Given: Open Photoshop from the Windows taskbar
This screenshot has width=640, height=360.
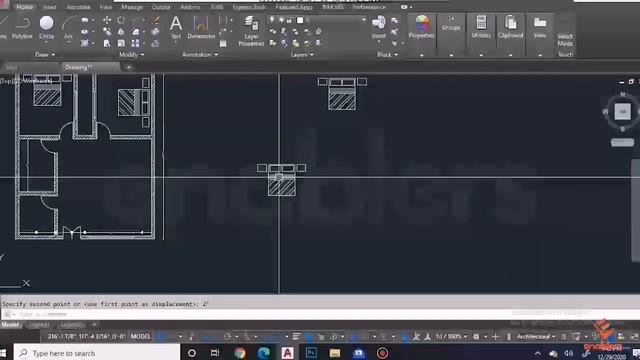Looking at the screenshot, I should pos(311,353).
